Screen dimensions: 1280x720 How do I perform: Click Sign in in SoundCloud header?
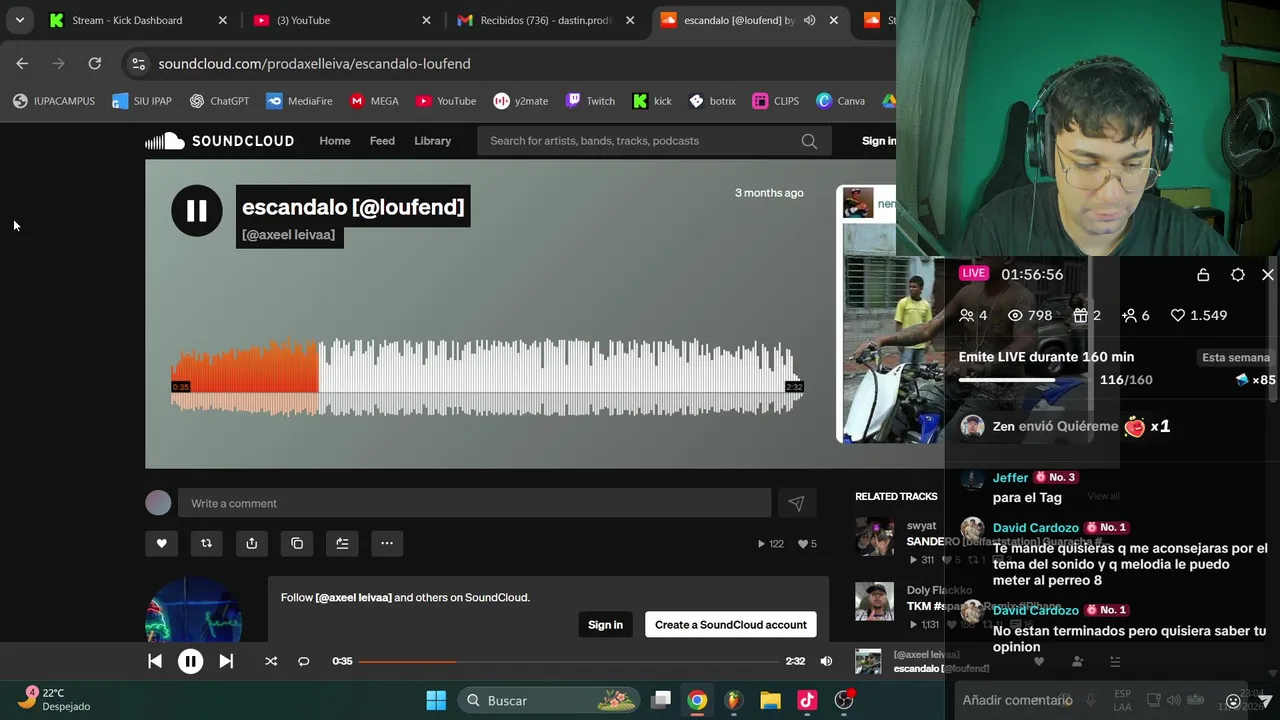coord(879,141)
